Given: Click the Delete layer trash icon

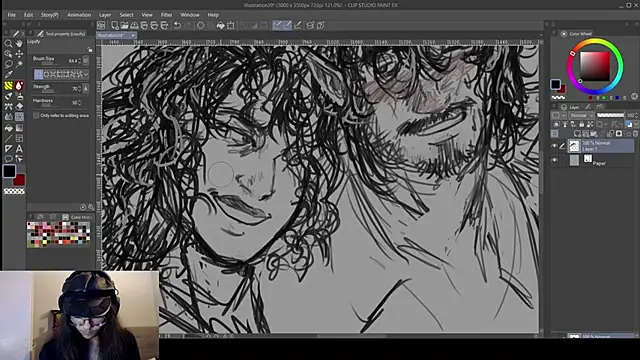Looking at the screenshot, I should click(635, 133).
